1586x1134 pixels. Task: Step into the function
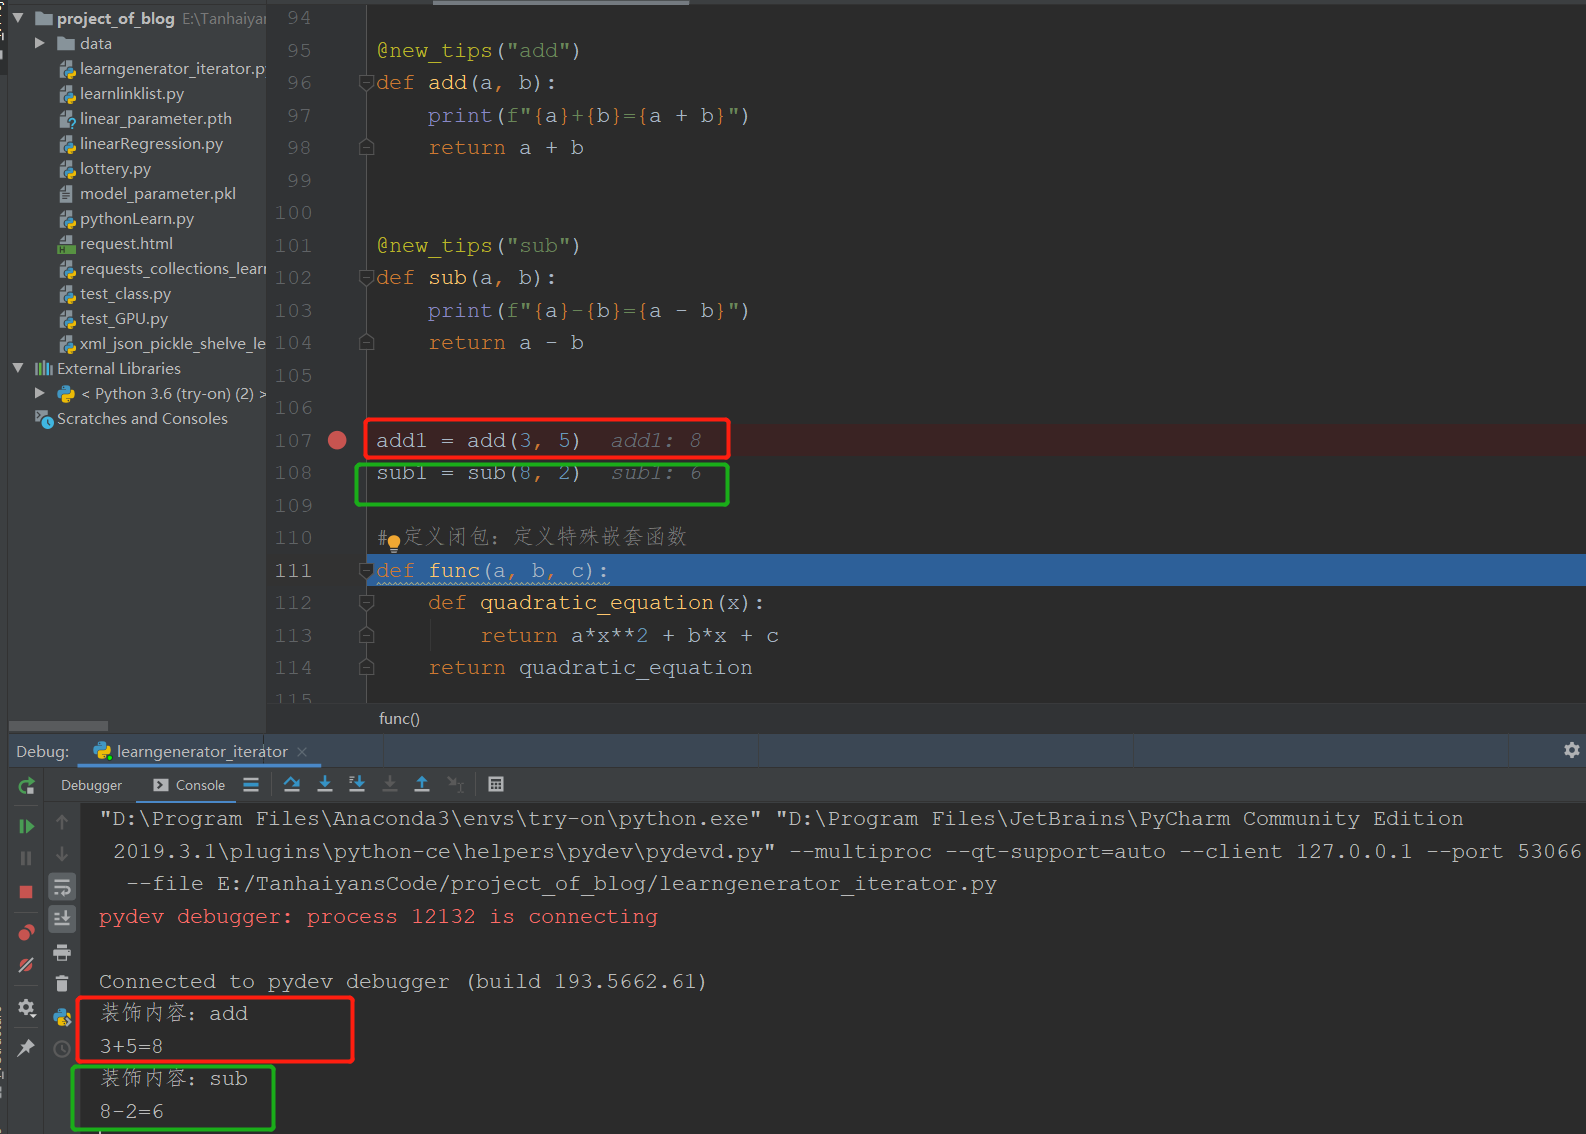[325, 785]
